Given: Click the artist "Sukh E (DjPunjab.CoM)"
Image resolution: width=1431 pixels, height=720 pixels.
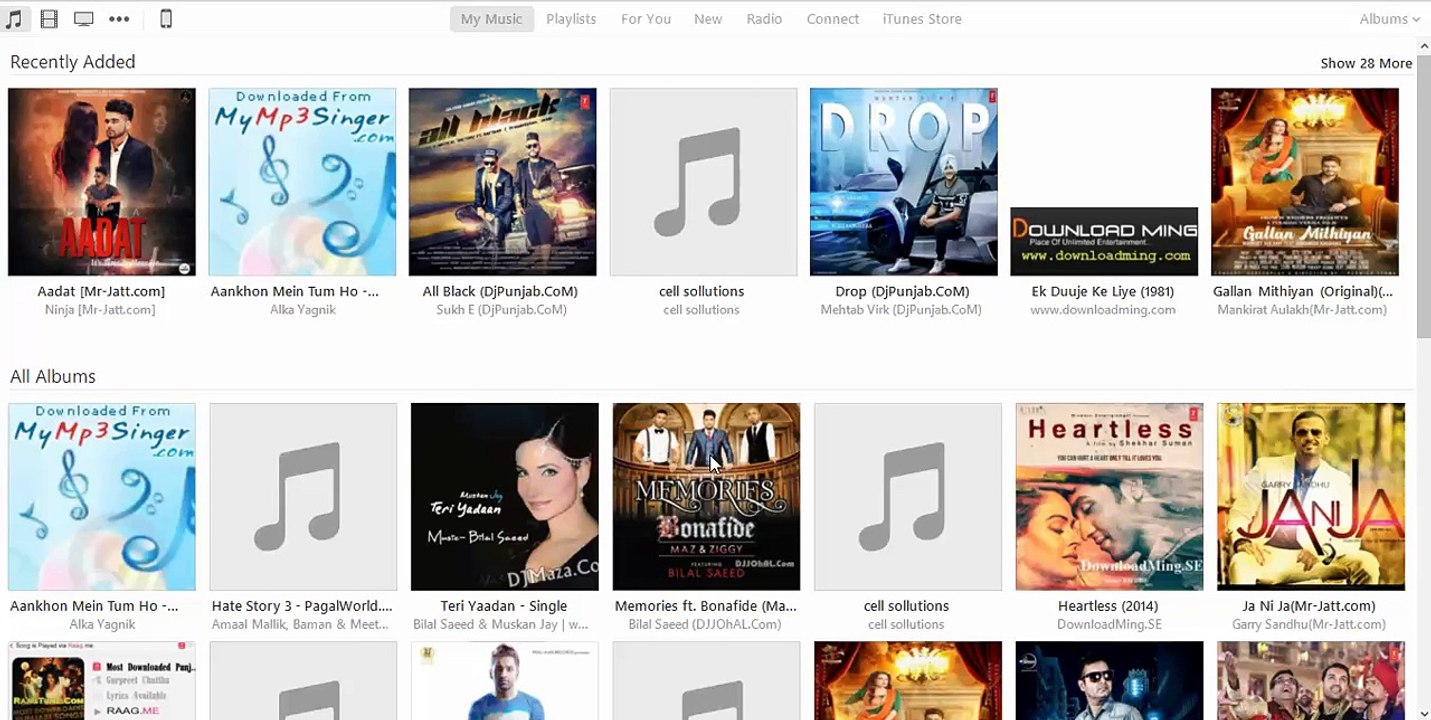Looking at the screenshot, I should click(502, 310).
